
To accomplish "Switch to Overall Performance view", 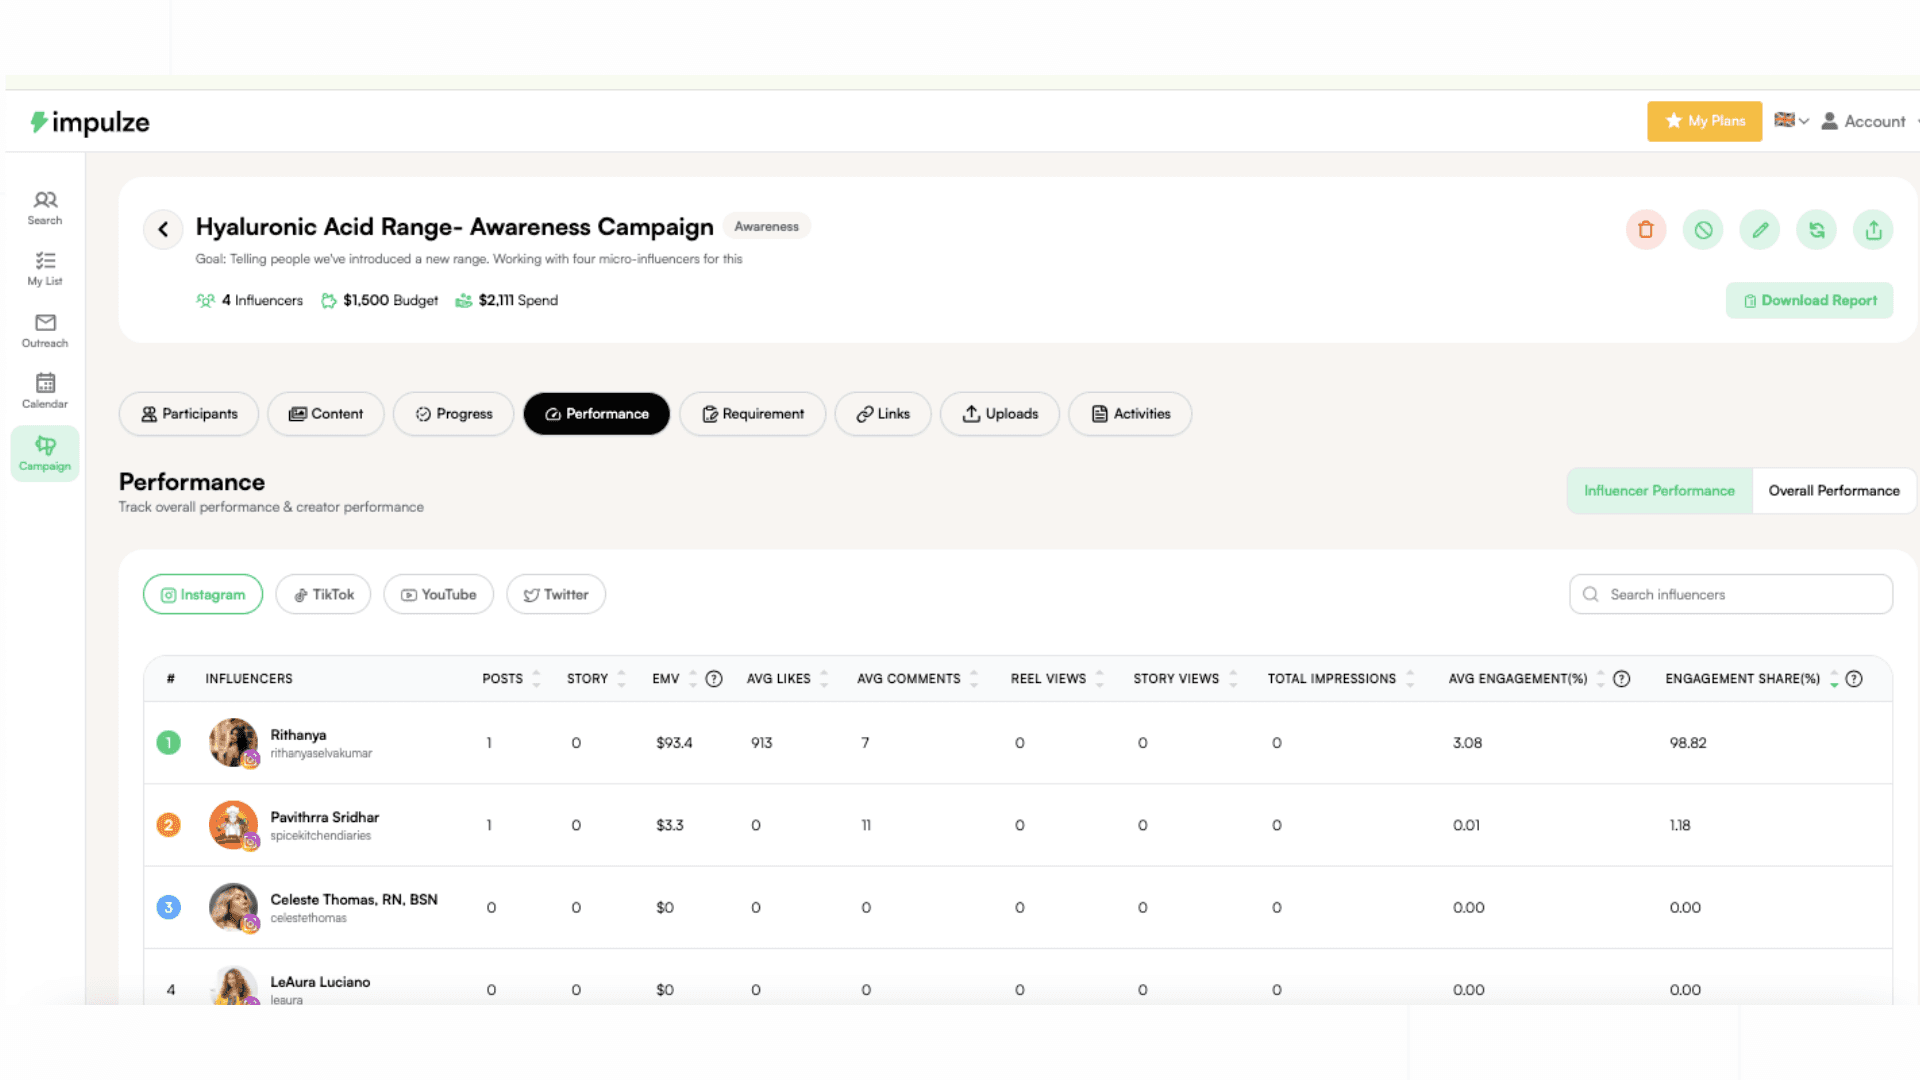I will coord(1833,491).
